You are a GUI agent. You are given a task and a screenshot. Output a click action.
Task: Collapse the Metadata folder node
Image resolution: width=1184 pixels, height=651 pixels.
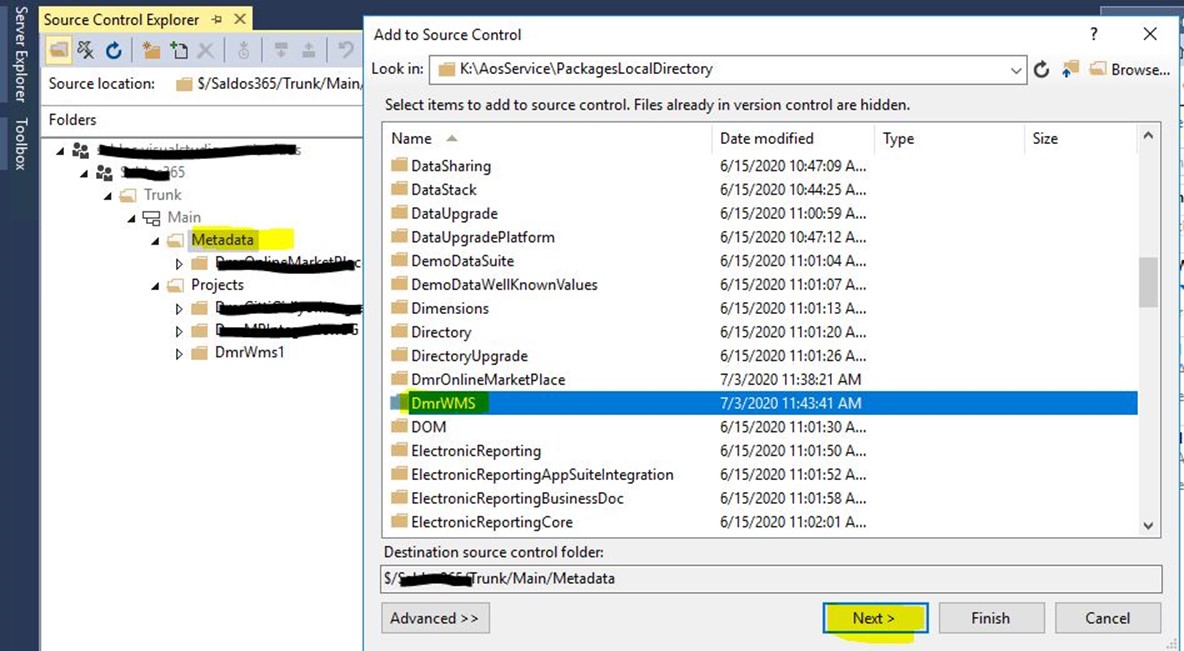155,241
